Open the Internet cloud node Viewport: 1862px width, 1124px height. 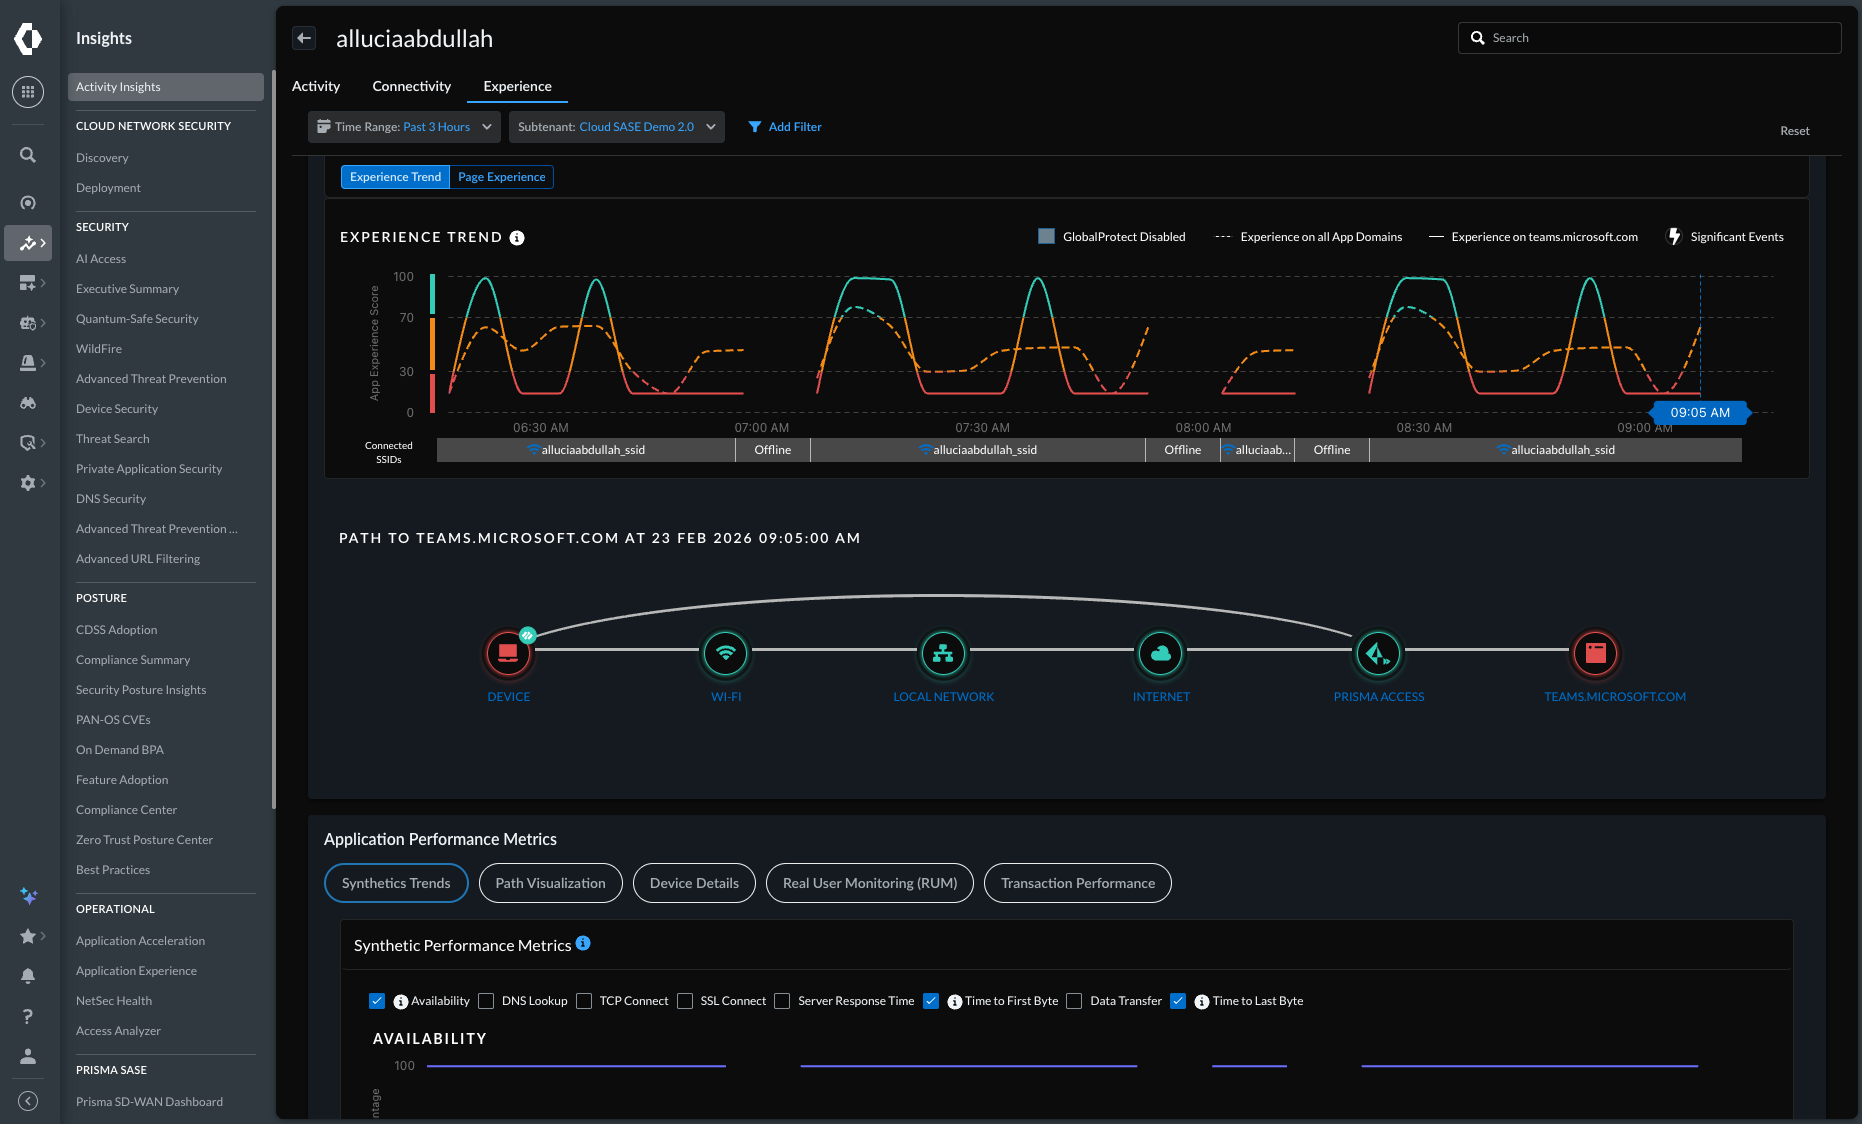pyautogui.click(x=1160, y=653)
